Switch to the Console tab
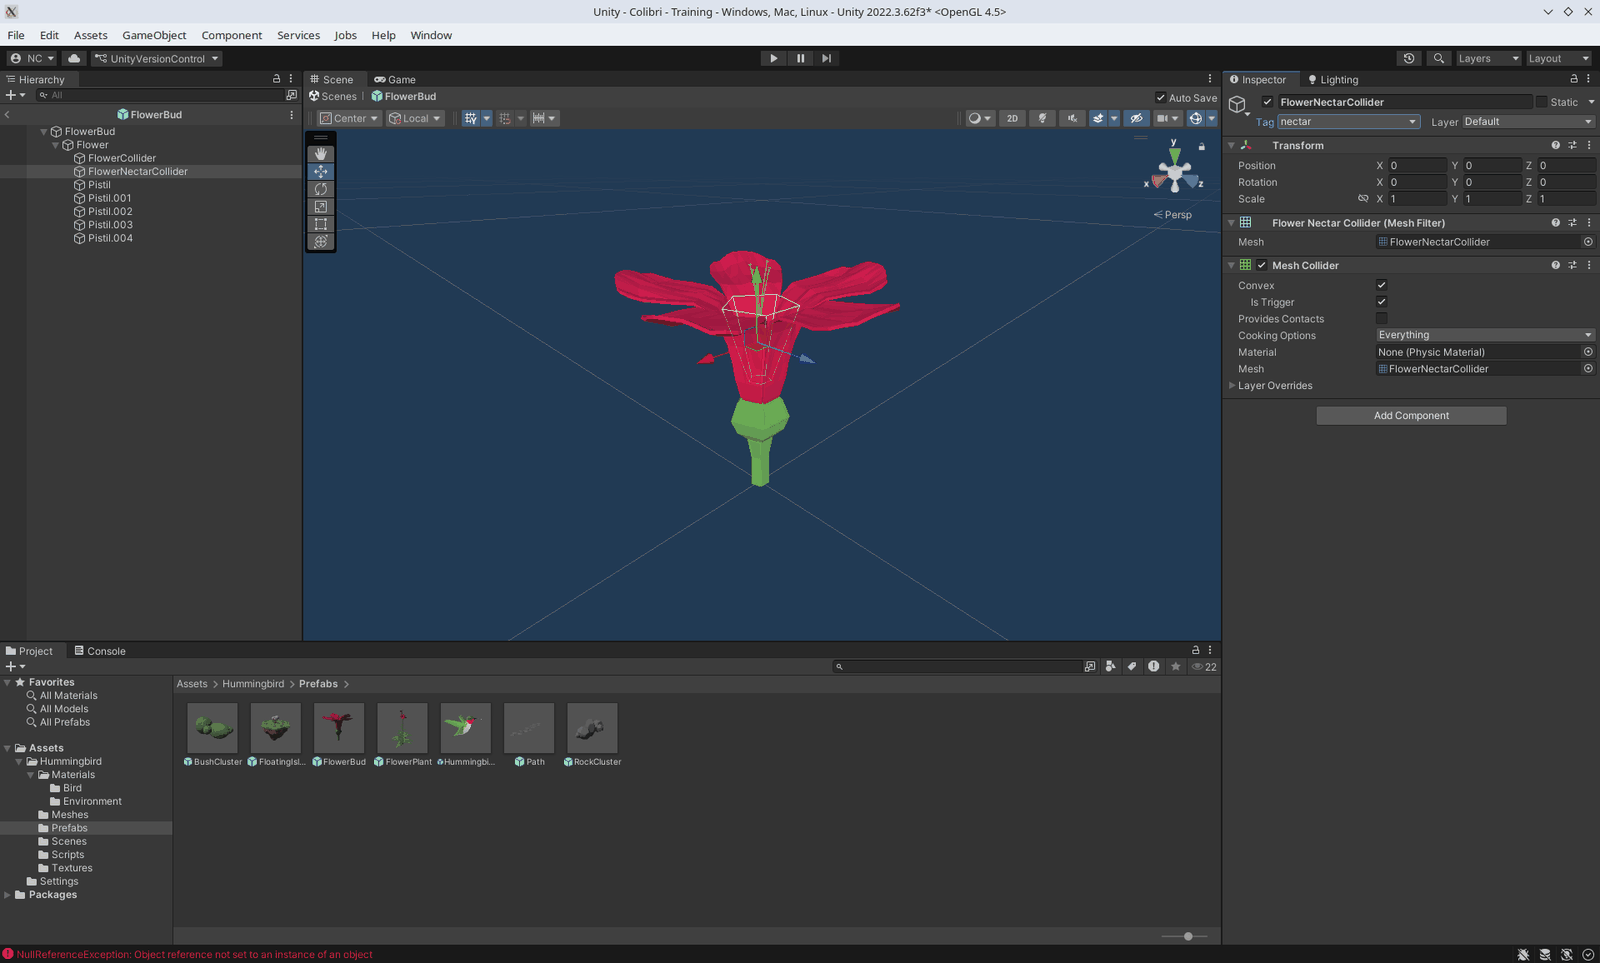The image size is (1600, 963). (x=100, y=651)
